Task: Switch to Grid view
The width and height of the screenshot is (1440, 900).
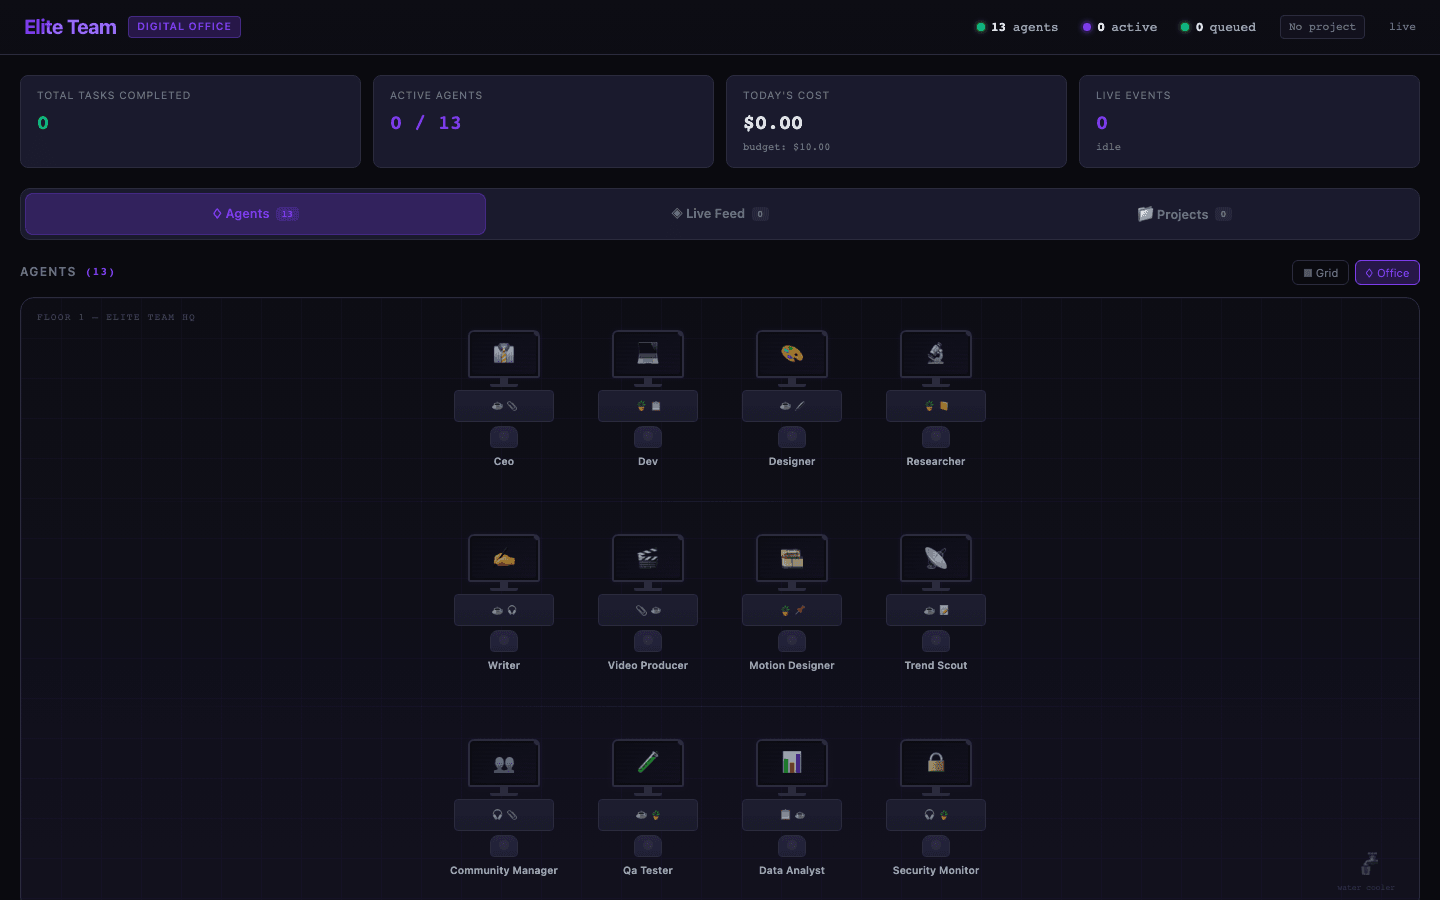Action: click(1320, 272)
